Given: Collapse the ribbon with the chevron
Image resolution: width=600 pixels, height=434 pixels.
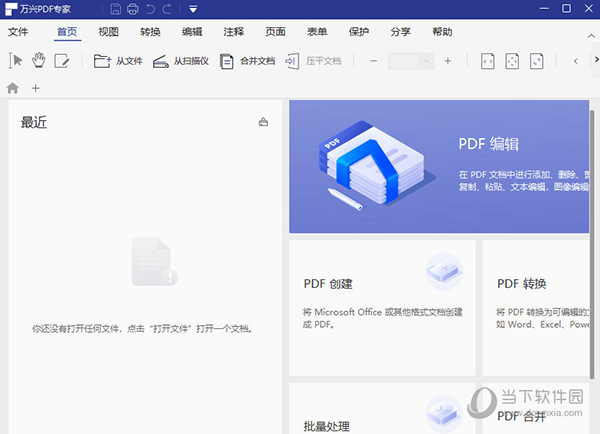Looking at the screenshot, I should [x=591, y=36].
